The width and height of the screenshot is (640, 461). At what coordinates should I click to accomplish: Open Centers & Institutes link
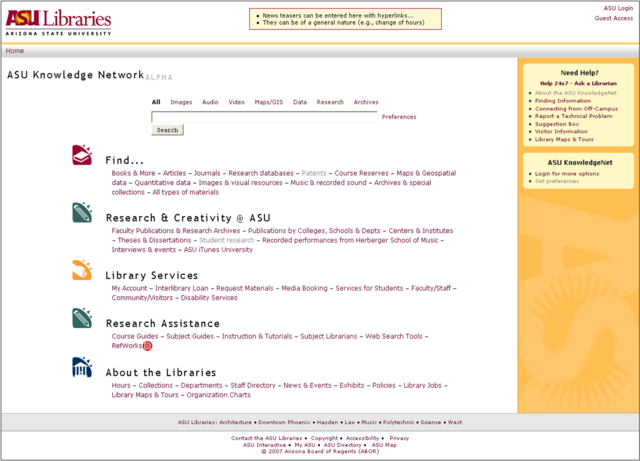coord(421,231)
